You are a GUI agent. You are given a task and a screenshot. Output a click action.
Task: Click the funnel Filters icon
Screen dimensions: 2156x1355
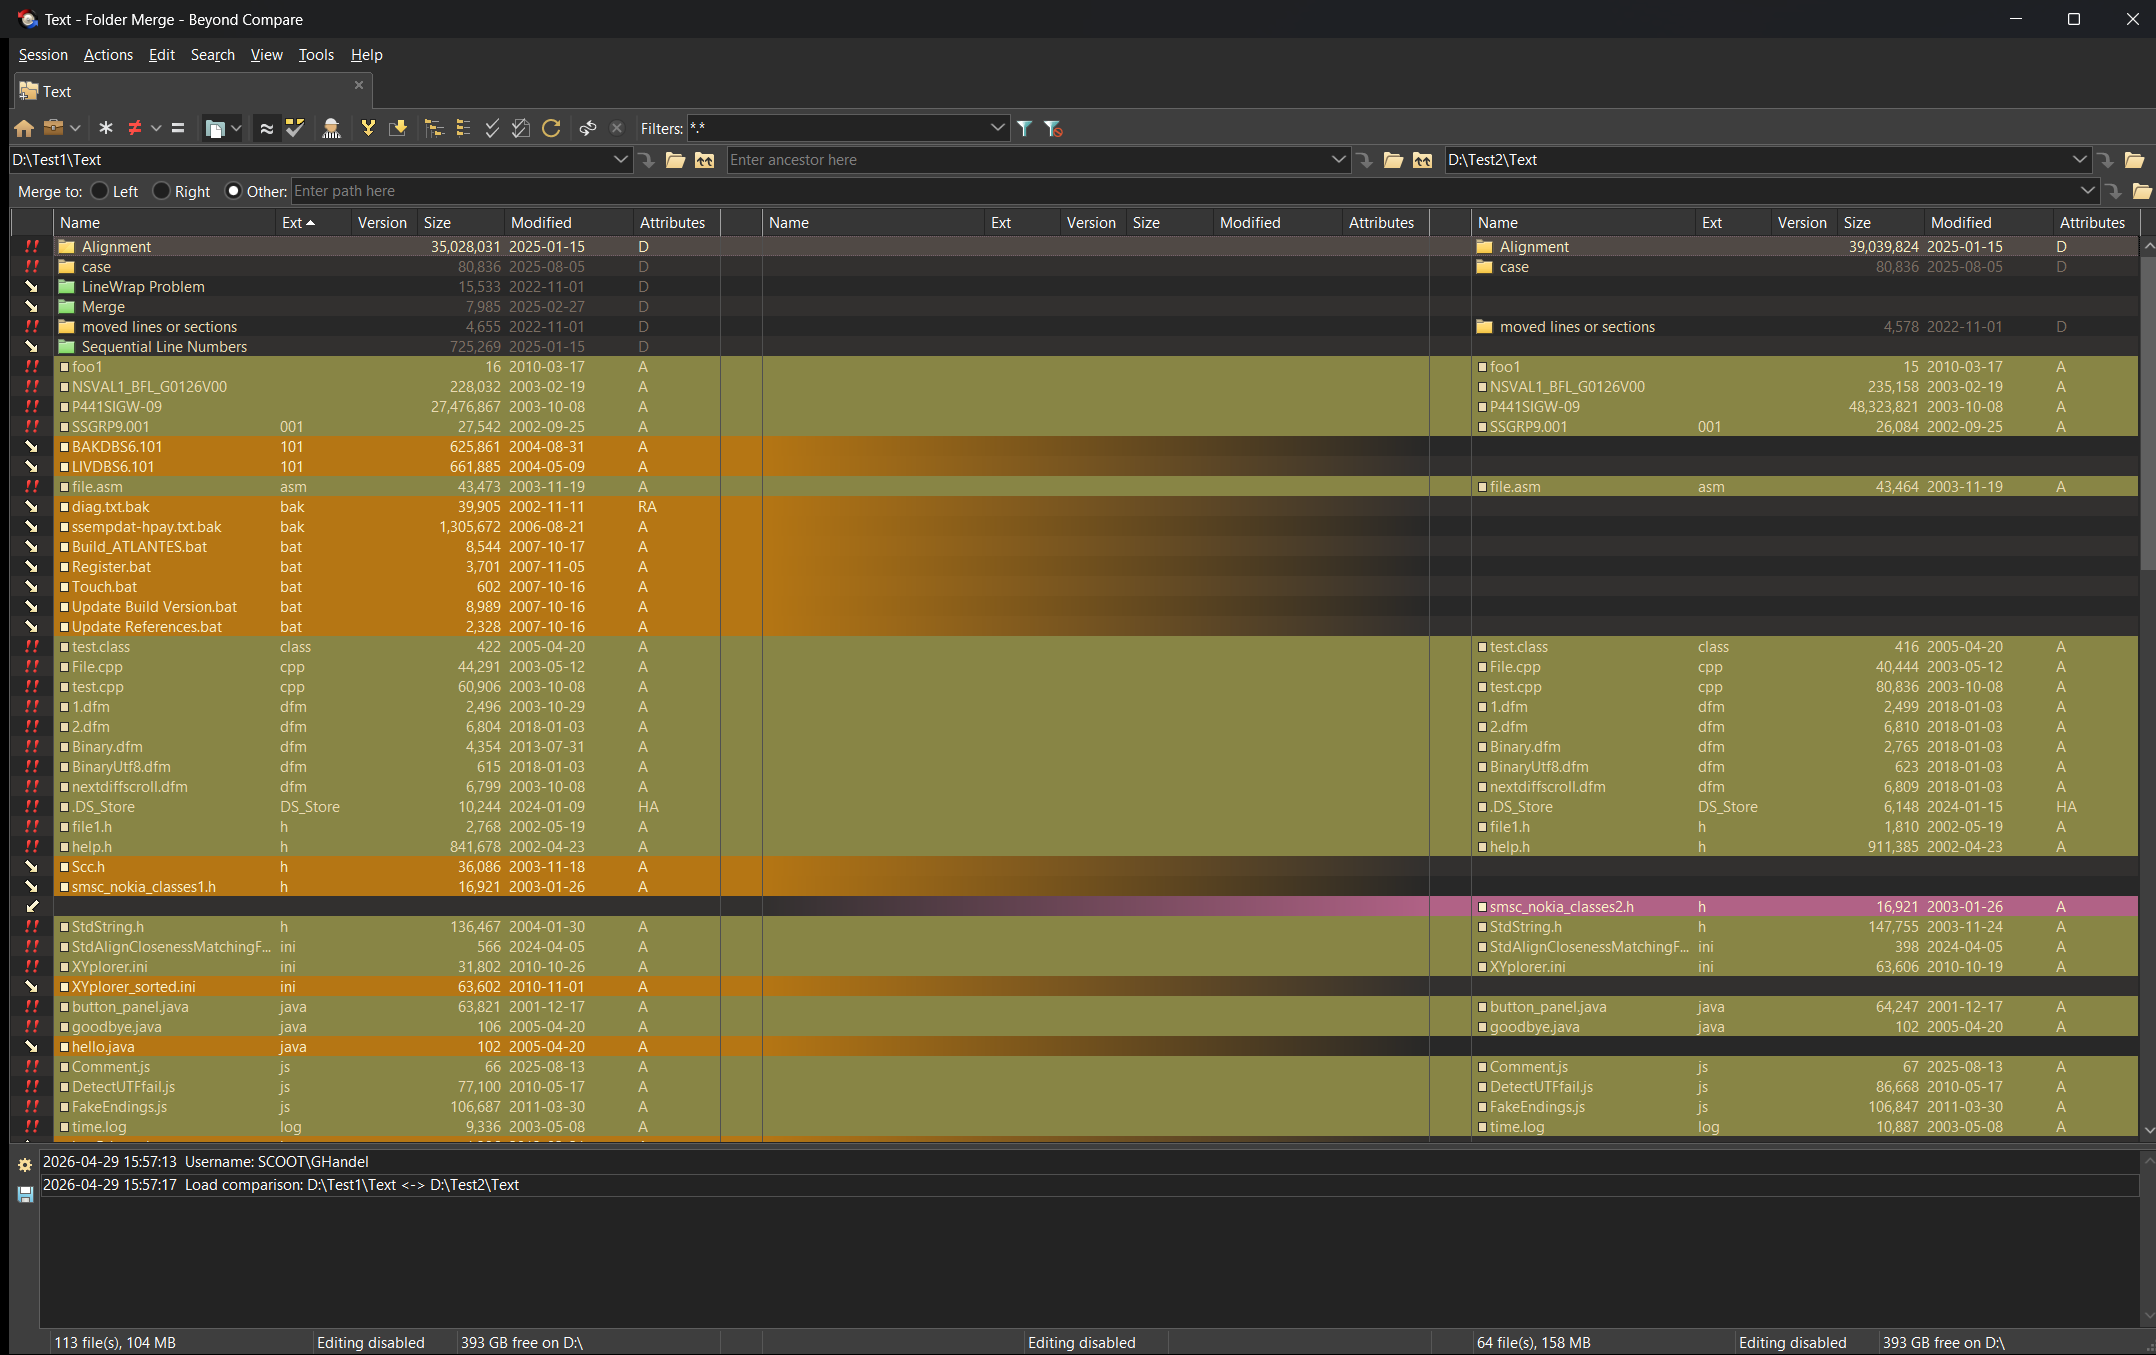pos(1025,128)
